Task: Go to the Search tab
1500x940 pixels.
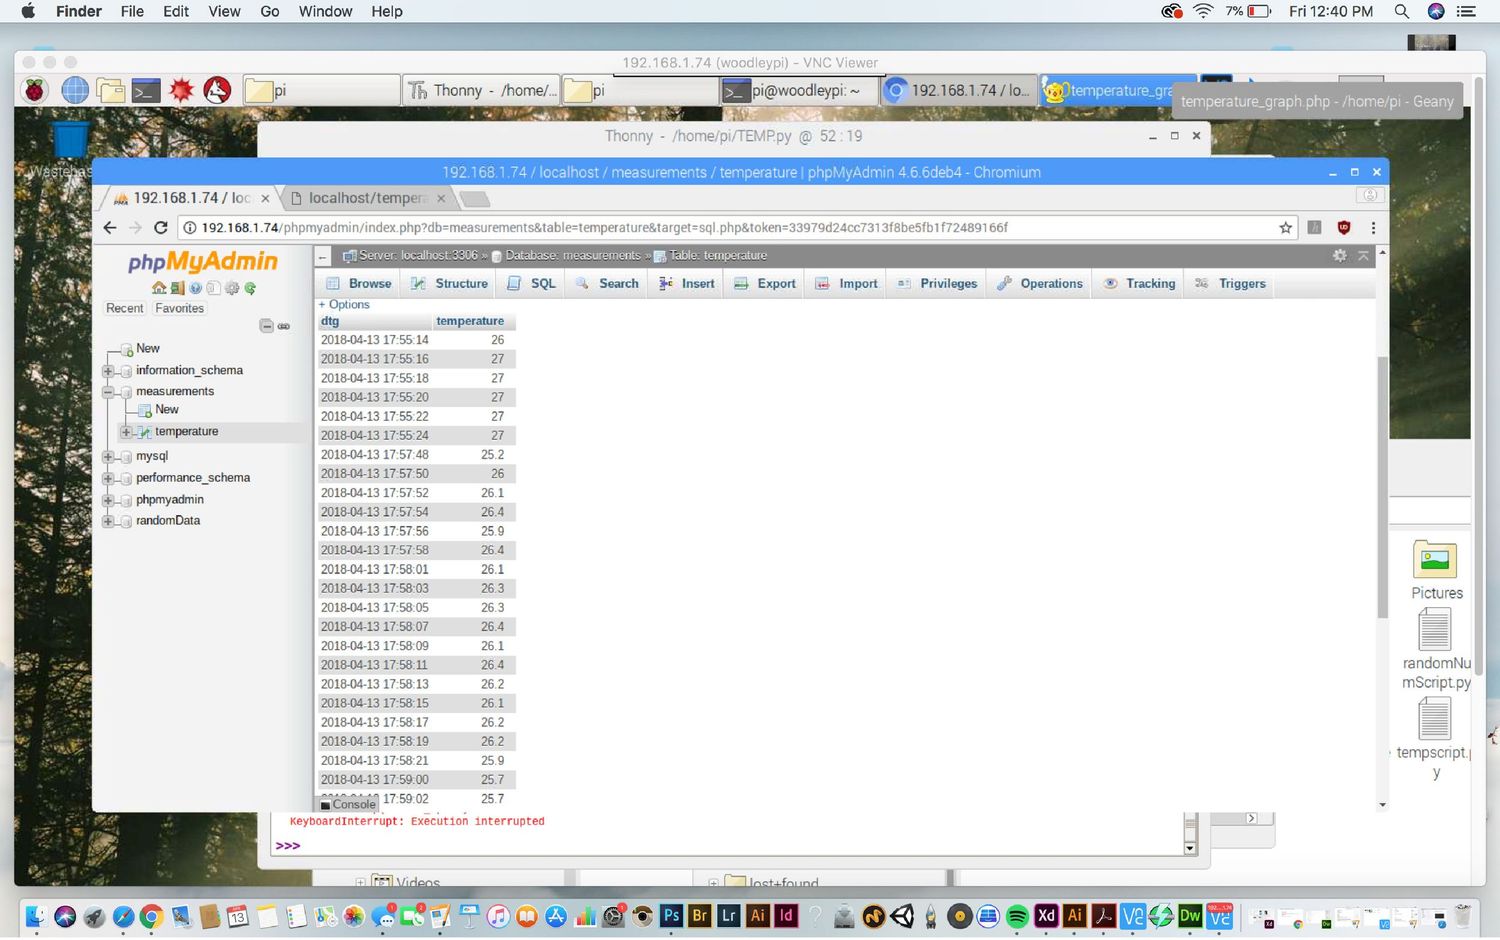Action: coord(607,284)
